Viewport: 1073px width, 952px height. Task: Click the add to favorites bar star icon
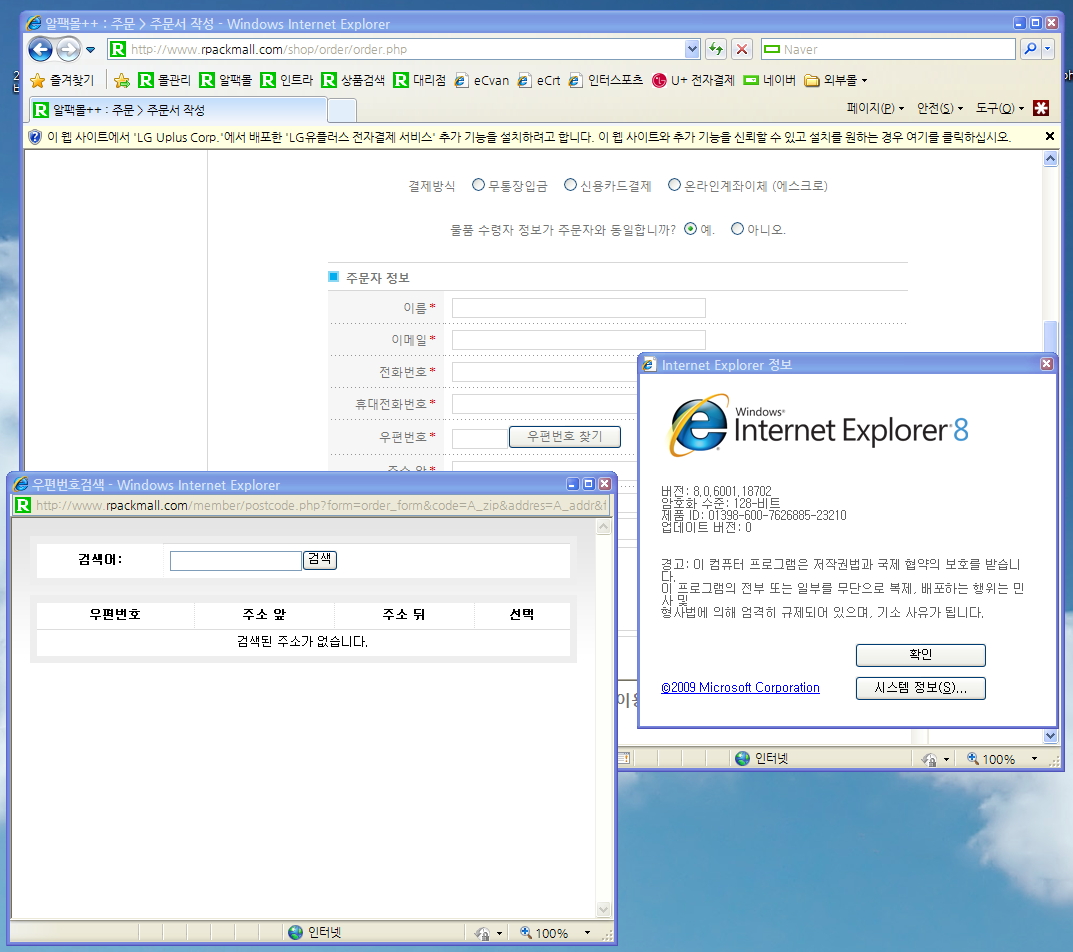click(x=122, y=80)
